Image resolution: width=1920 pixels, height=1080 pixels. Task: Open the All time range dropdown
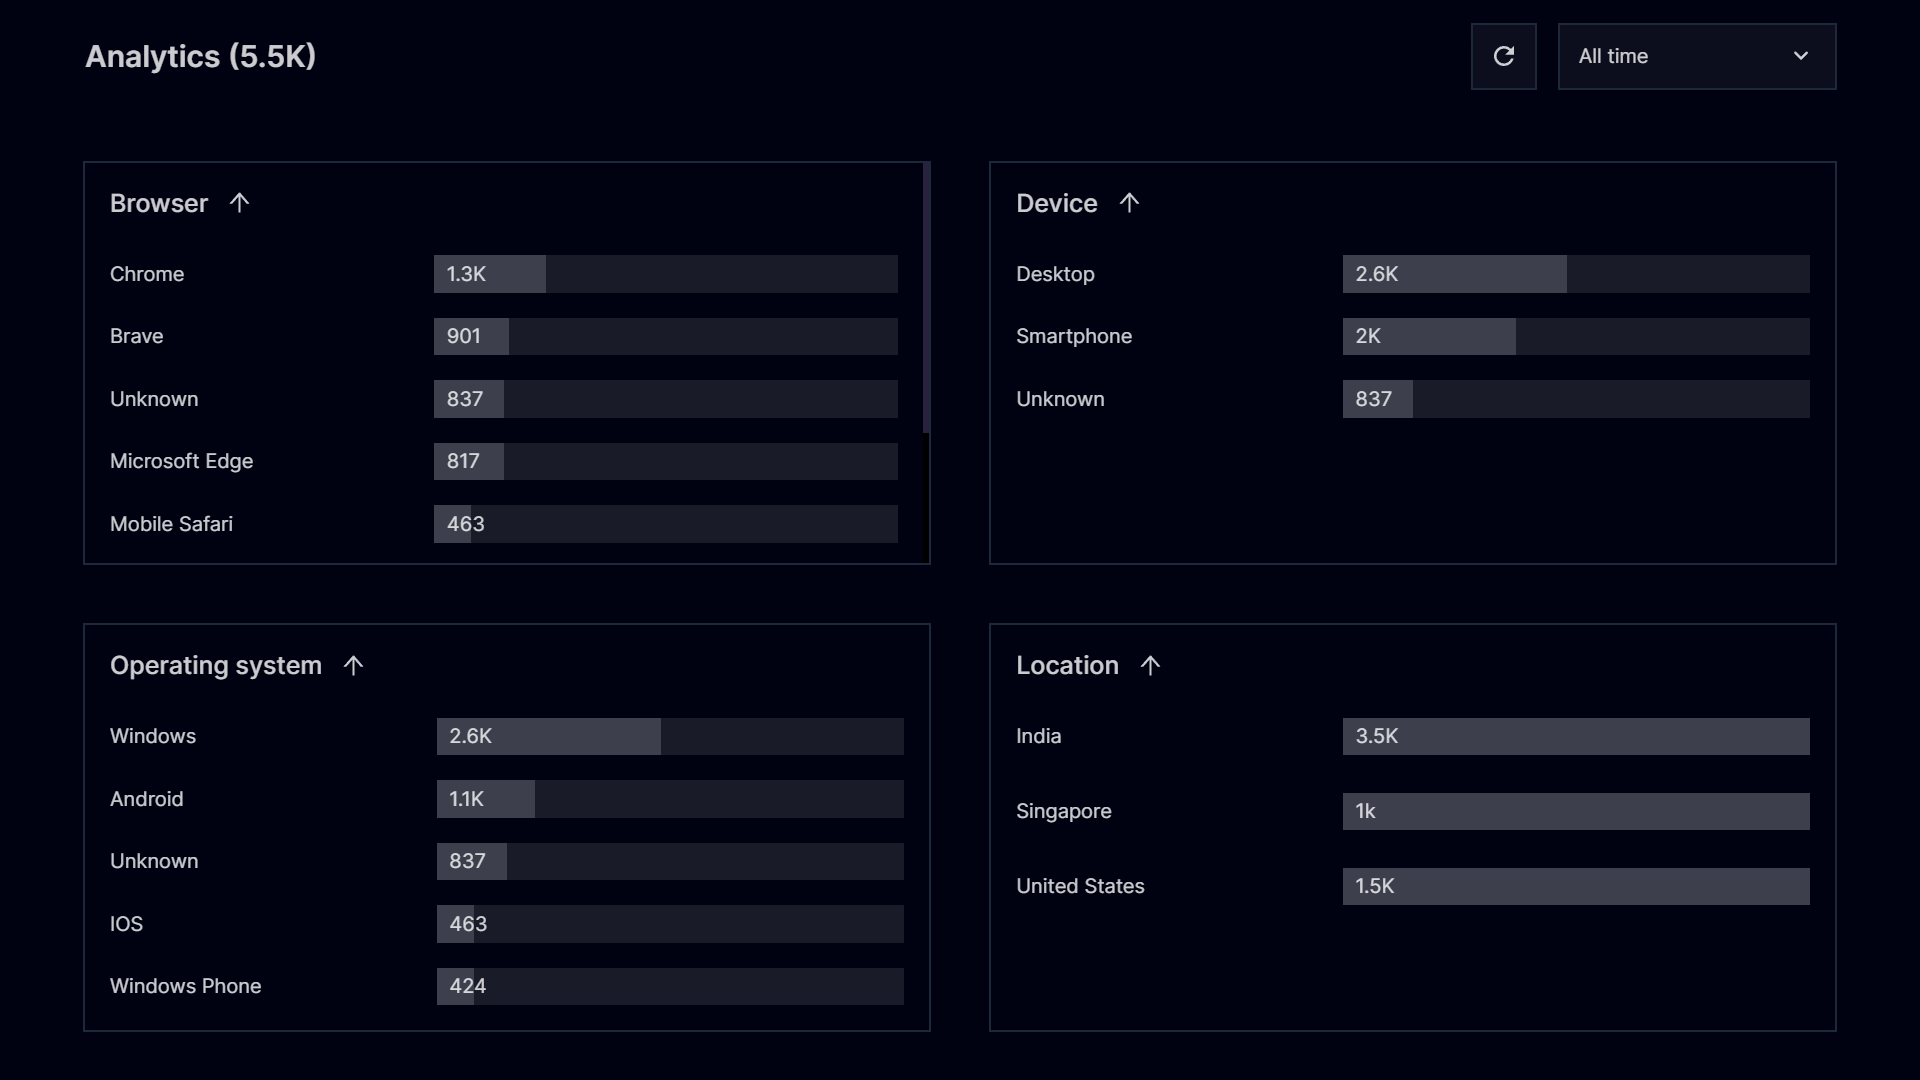[1695, 56]
